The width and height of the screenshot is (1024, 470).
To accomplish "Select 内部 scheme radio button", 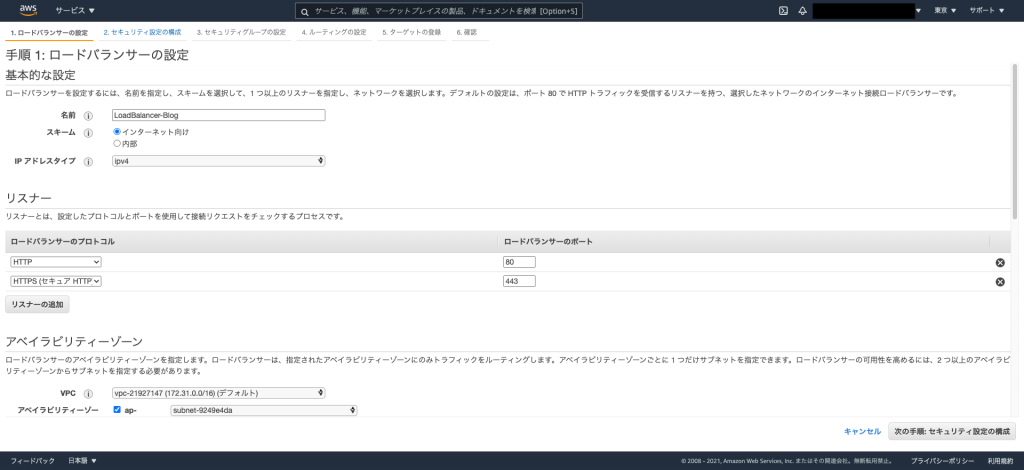I will click(117, 143).
